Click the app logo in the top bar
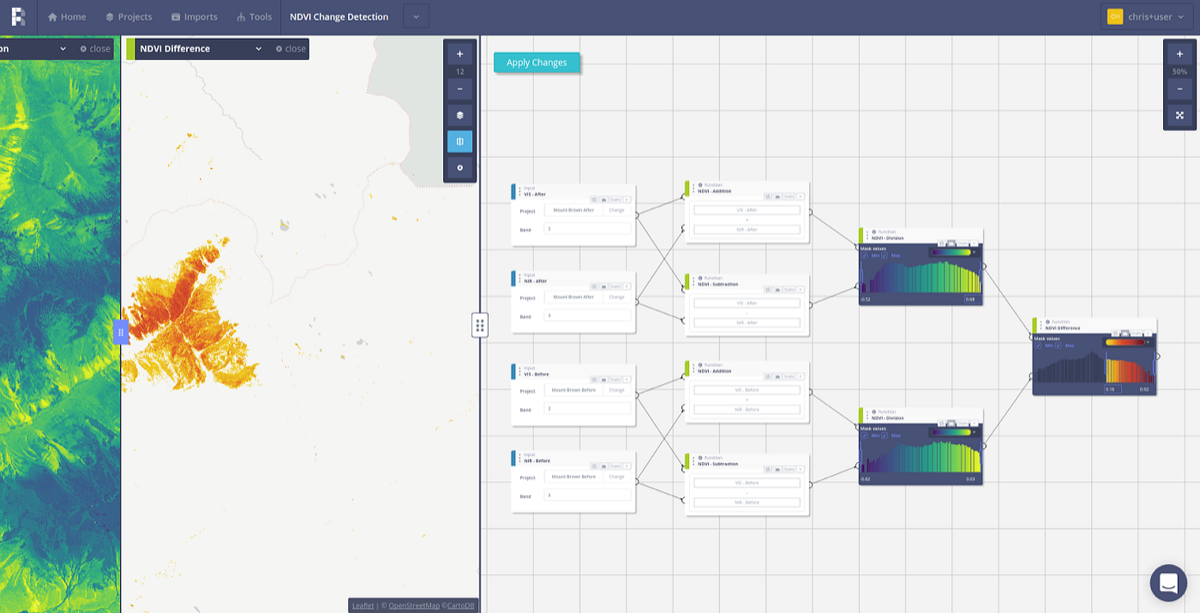1200x613 pixels. pyautogui.click(x=18, y=17)
